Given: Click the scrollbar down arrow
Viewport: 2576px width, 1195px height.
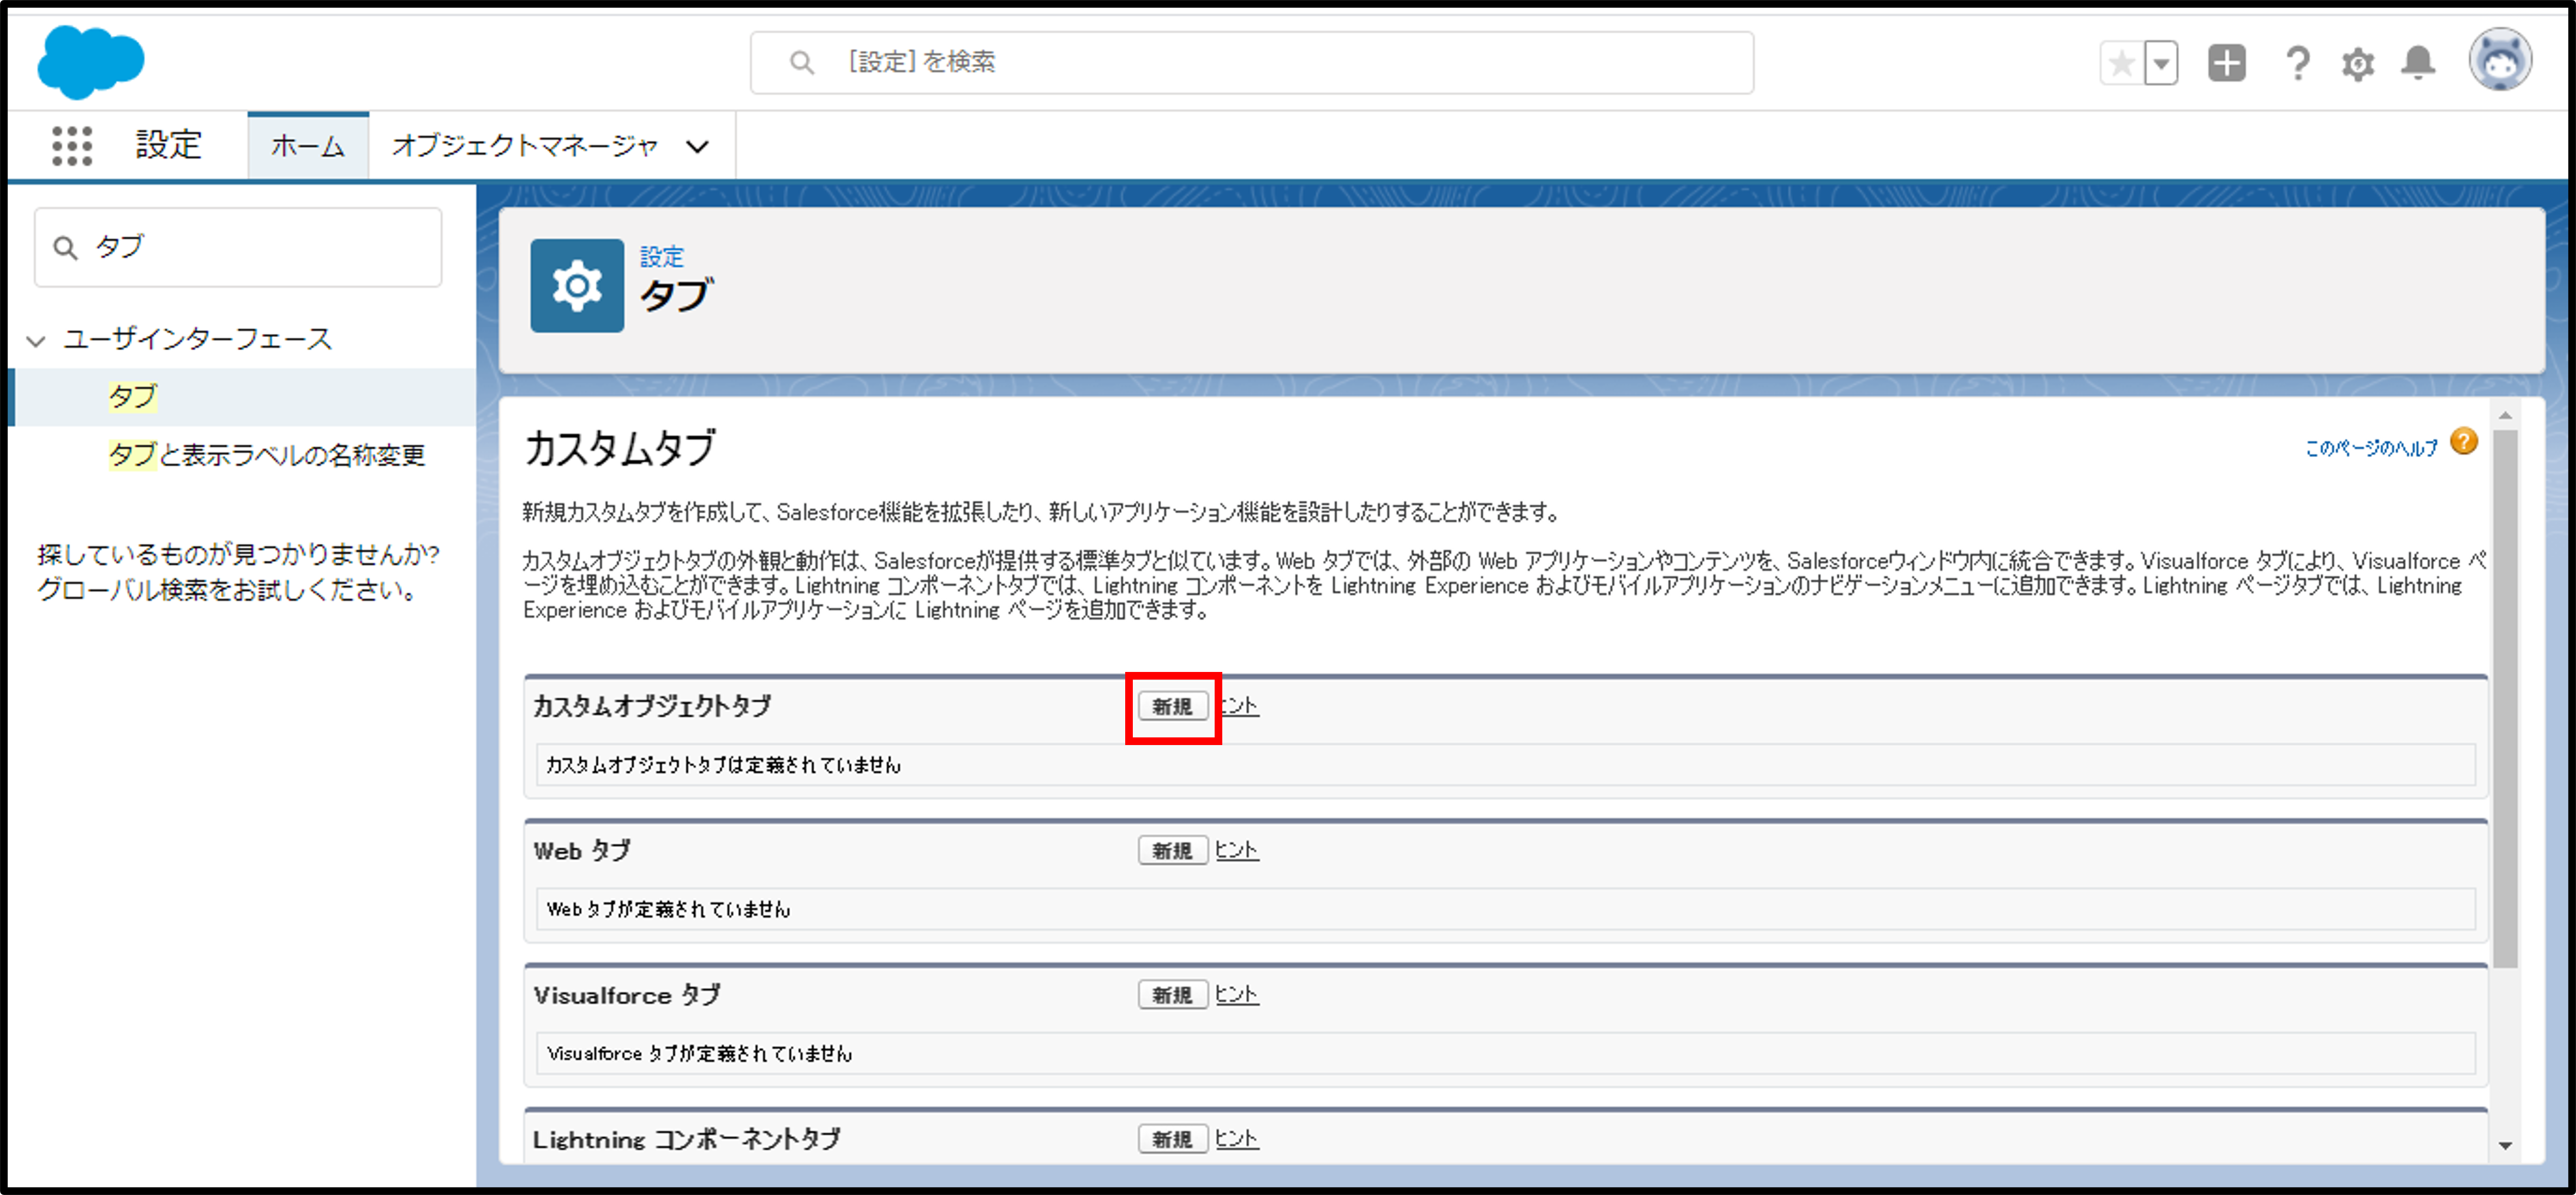Looking at the screenshot, I should (x=2505, y=1145).
